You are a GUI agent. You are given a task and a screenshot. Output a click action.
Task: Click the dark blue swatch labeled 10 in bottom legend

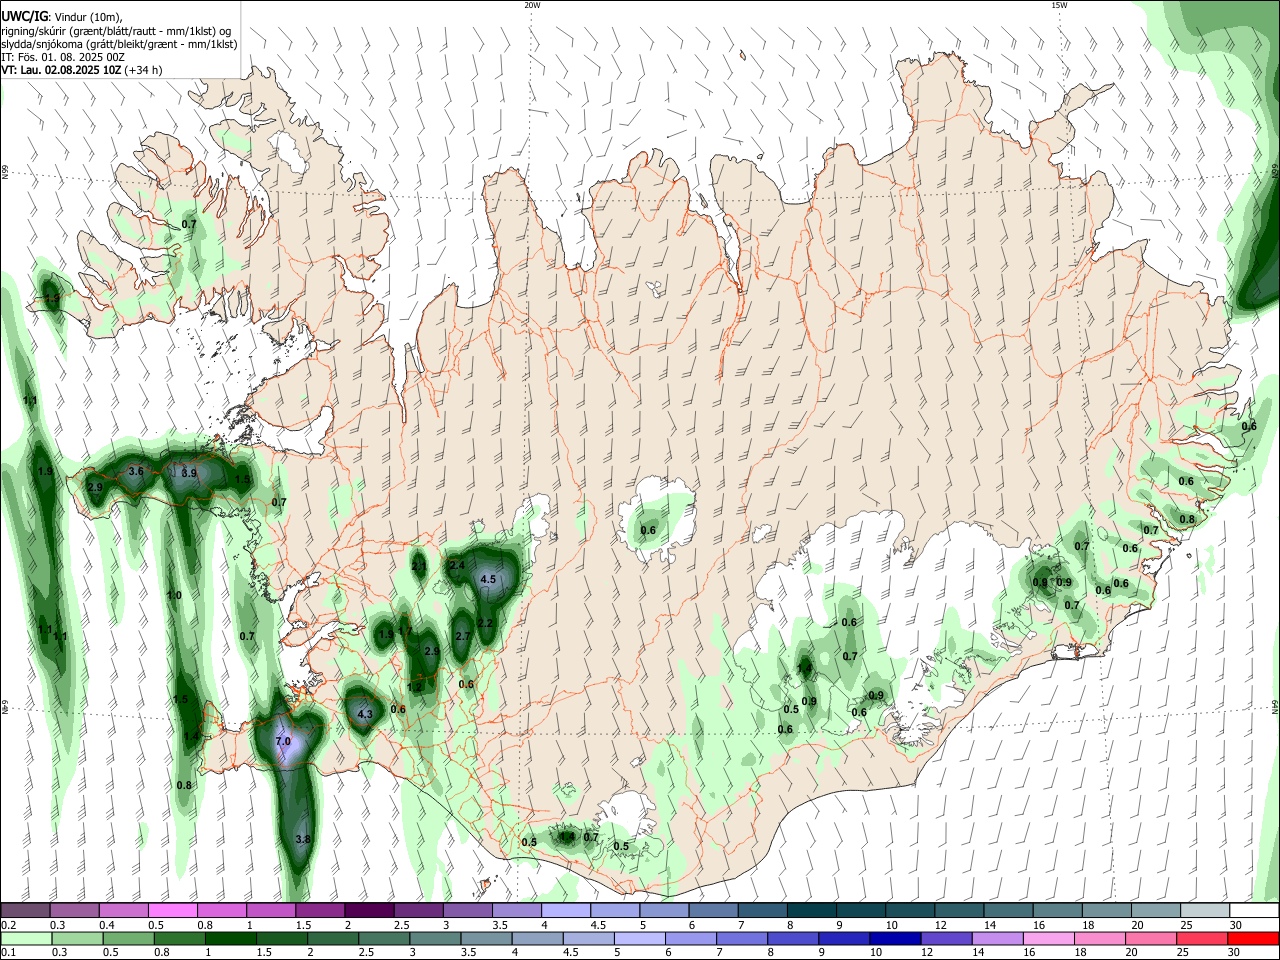894,939
